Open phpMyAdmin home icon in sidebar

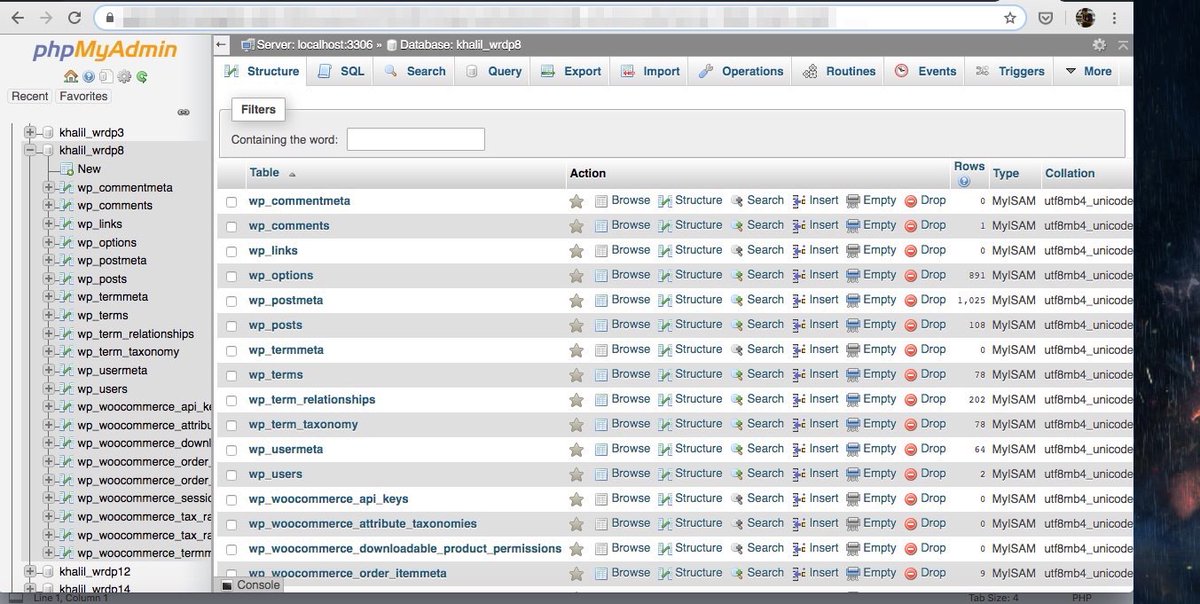click(70, 77)
